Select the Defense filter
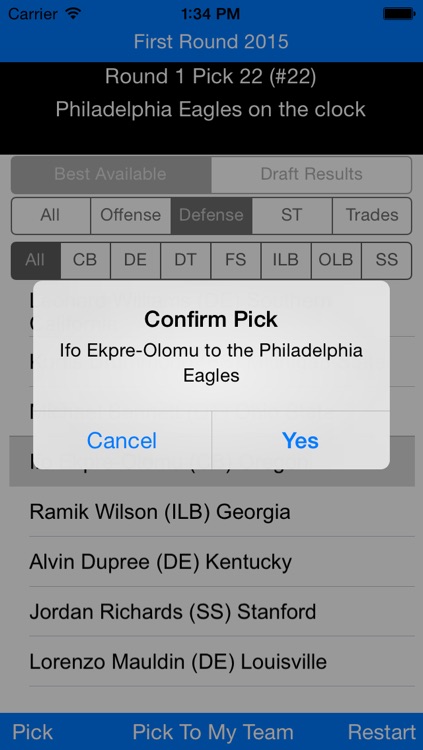Viewport: 423px width, 750px height. pos(212,215)
